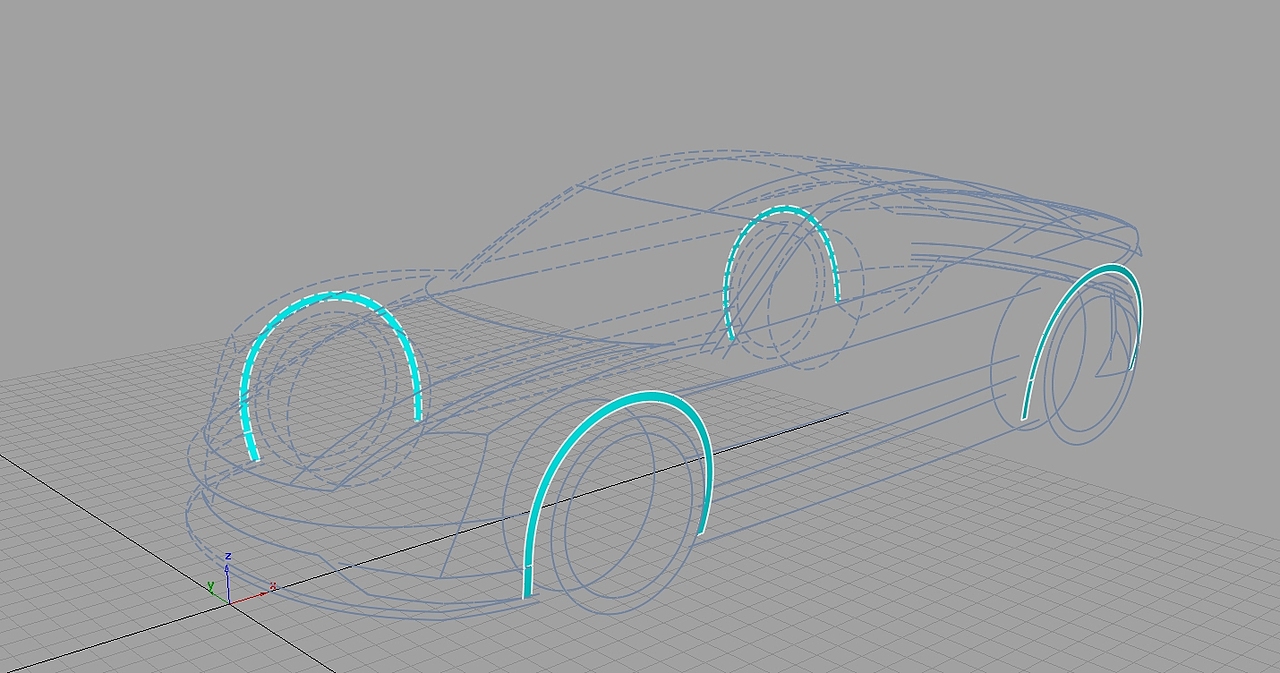Click the green Y axis arrow on the gizmo

[x=219, y=596]
